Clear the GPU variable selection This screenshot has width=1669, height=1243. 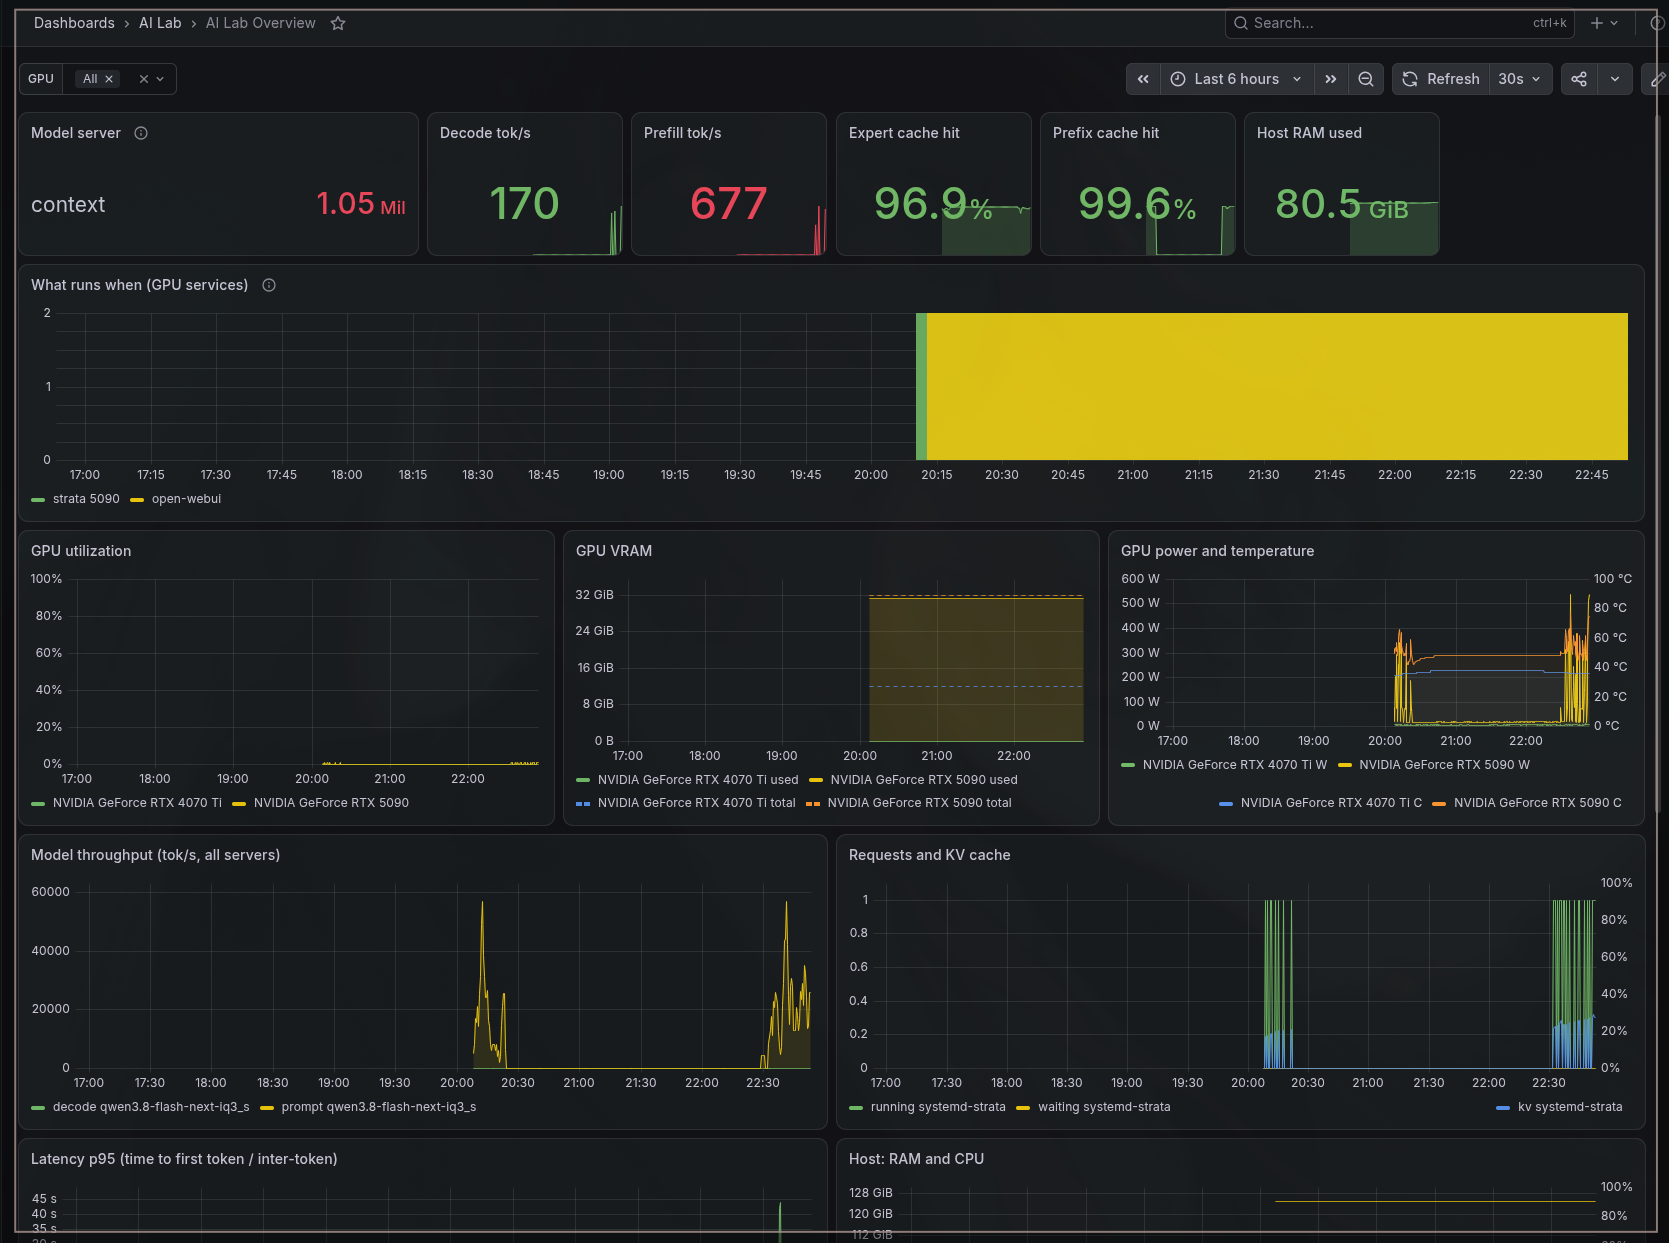pyautogui.click(x=143, y=79)
